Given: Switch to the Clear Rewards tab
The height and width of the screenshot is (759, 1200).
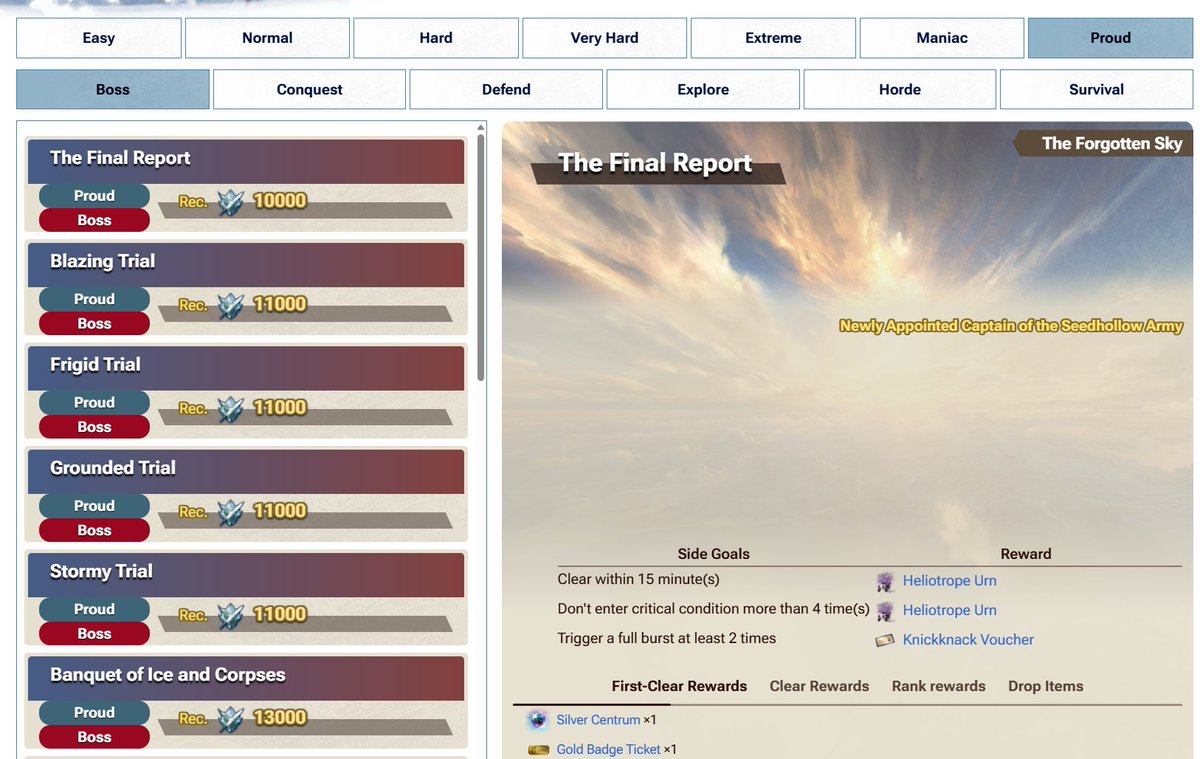Looking at the screenshot, I should tap(819, 686).
